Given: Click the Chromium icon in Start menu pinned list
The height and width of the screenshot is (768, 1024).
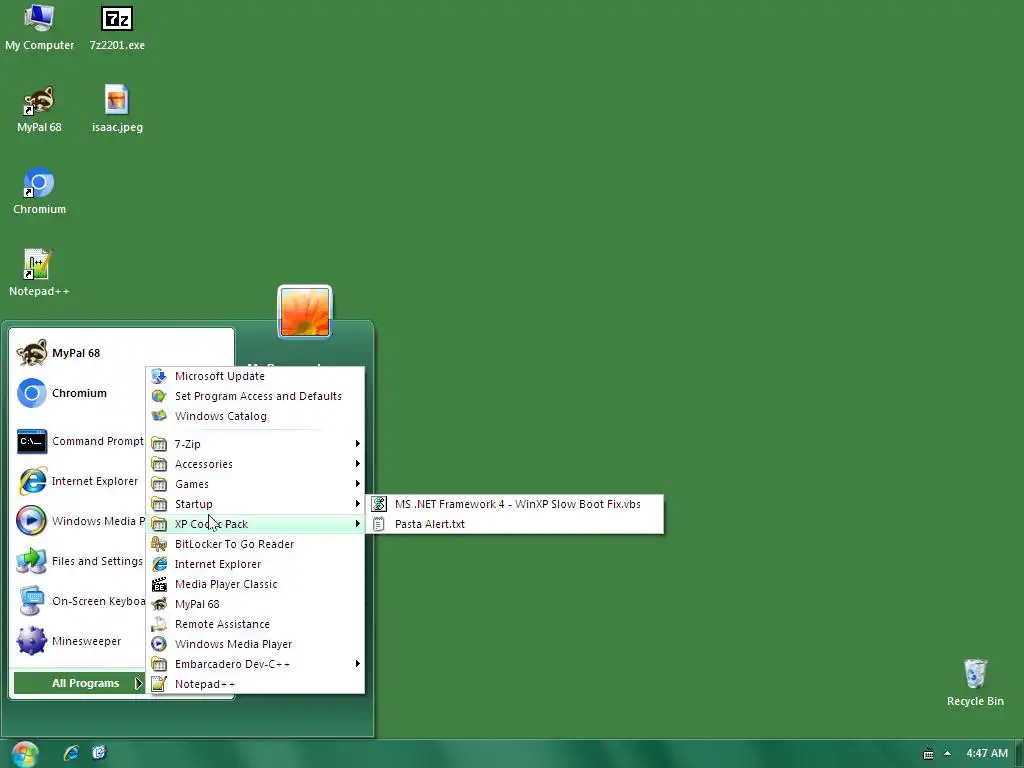Looking at the screenshot, I should (31, 393).
